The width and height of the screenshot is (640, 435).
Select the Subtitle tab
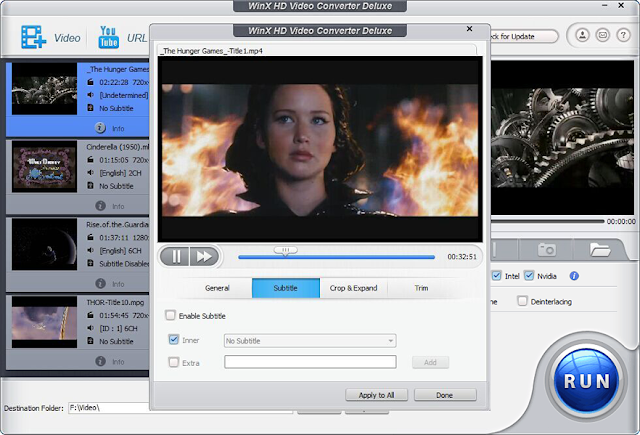(x=286, y=288)
